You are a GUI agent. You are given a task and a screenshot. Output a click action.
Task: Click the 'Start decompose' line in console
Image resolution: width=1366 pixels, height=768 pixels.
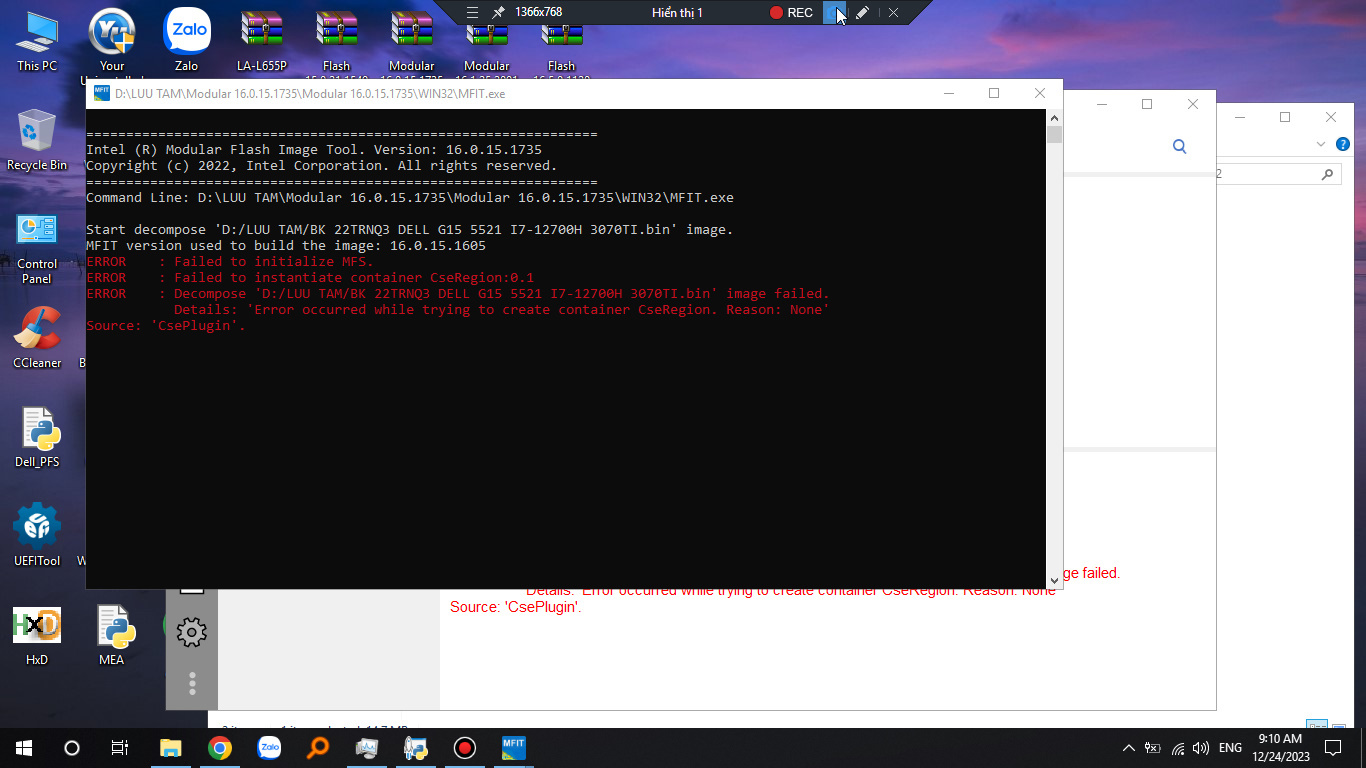[x=410, y=230]
